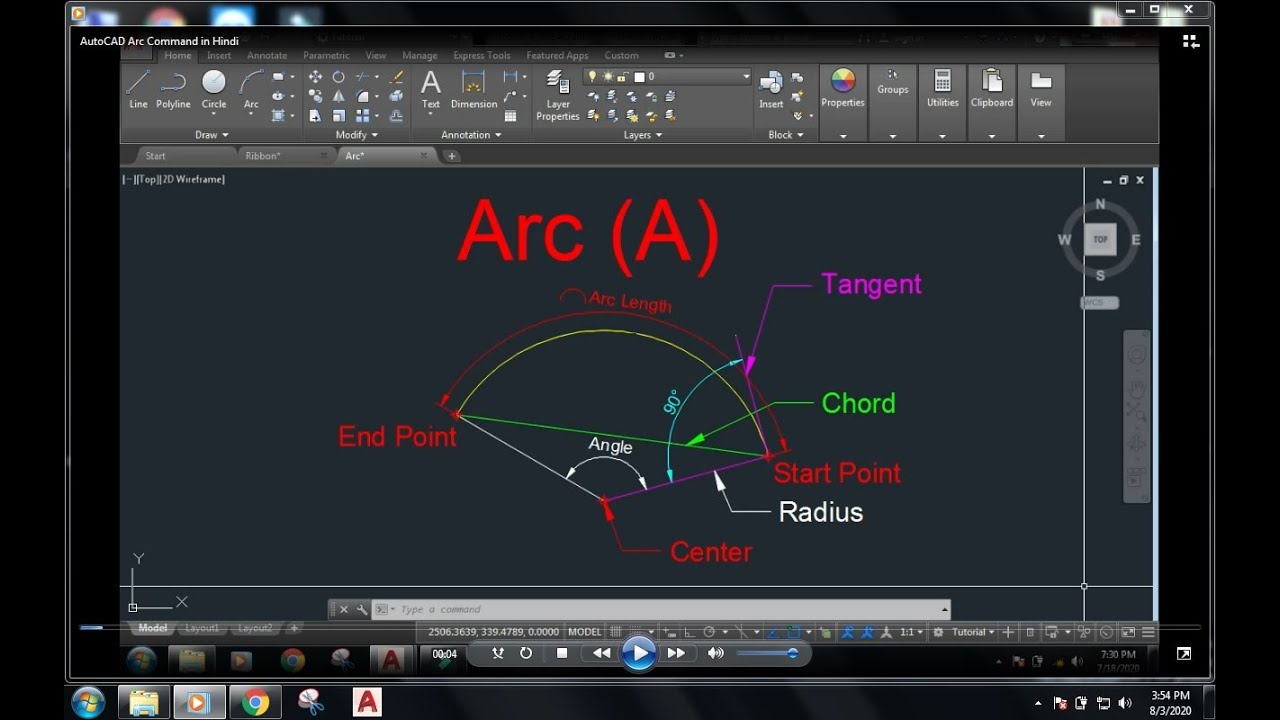Click the Utilities calculator icon
This screenshot has width=1280, height=720.
coord(942,80)
